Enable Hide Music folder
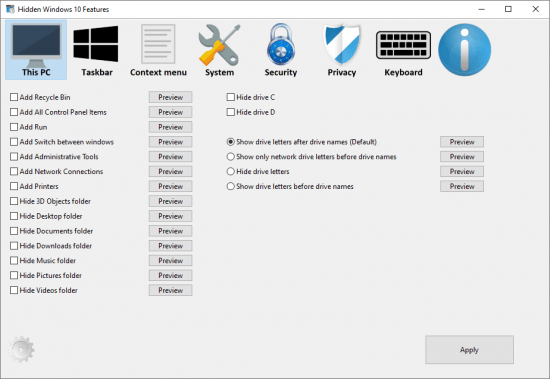Screen dimensions: 550x379 [x=14, y=260]
